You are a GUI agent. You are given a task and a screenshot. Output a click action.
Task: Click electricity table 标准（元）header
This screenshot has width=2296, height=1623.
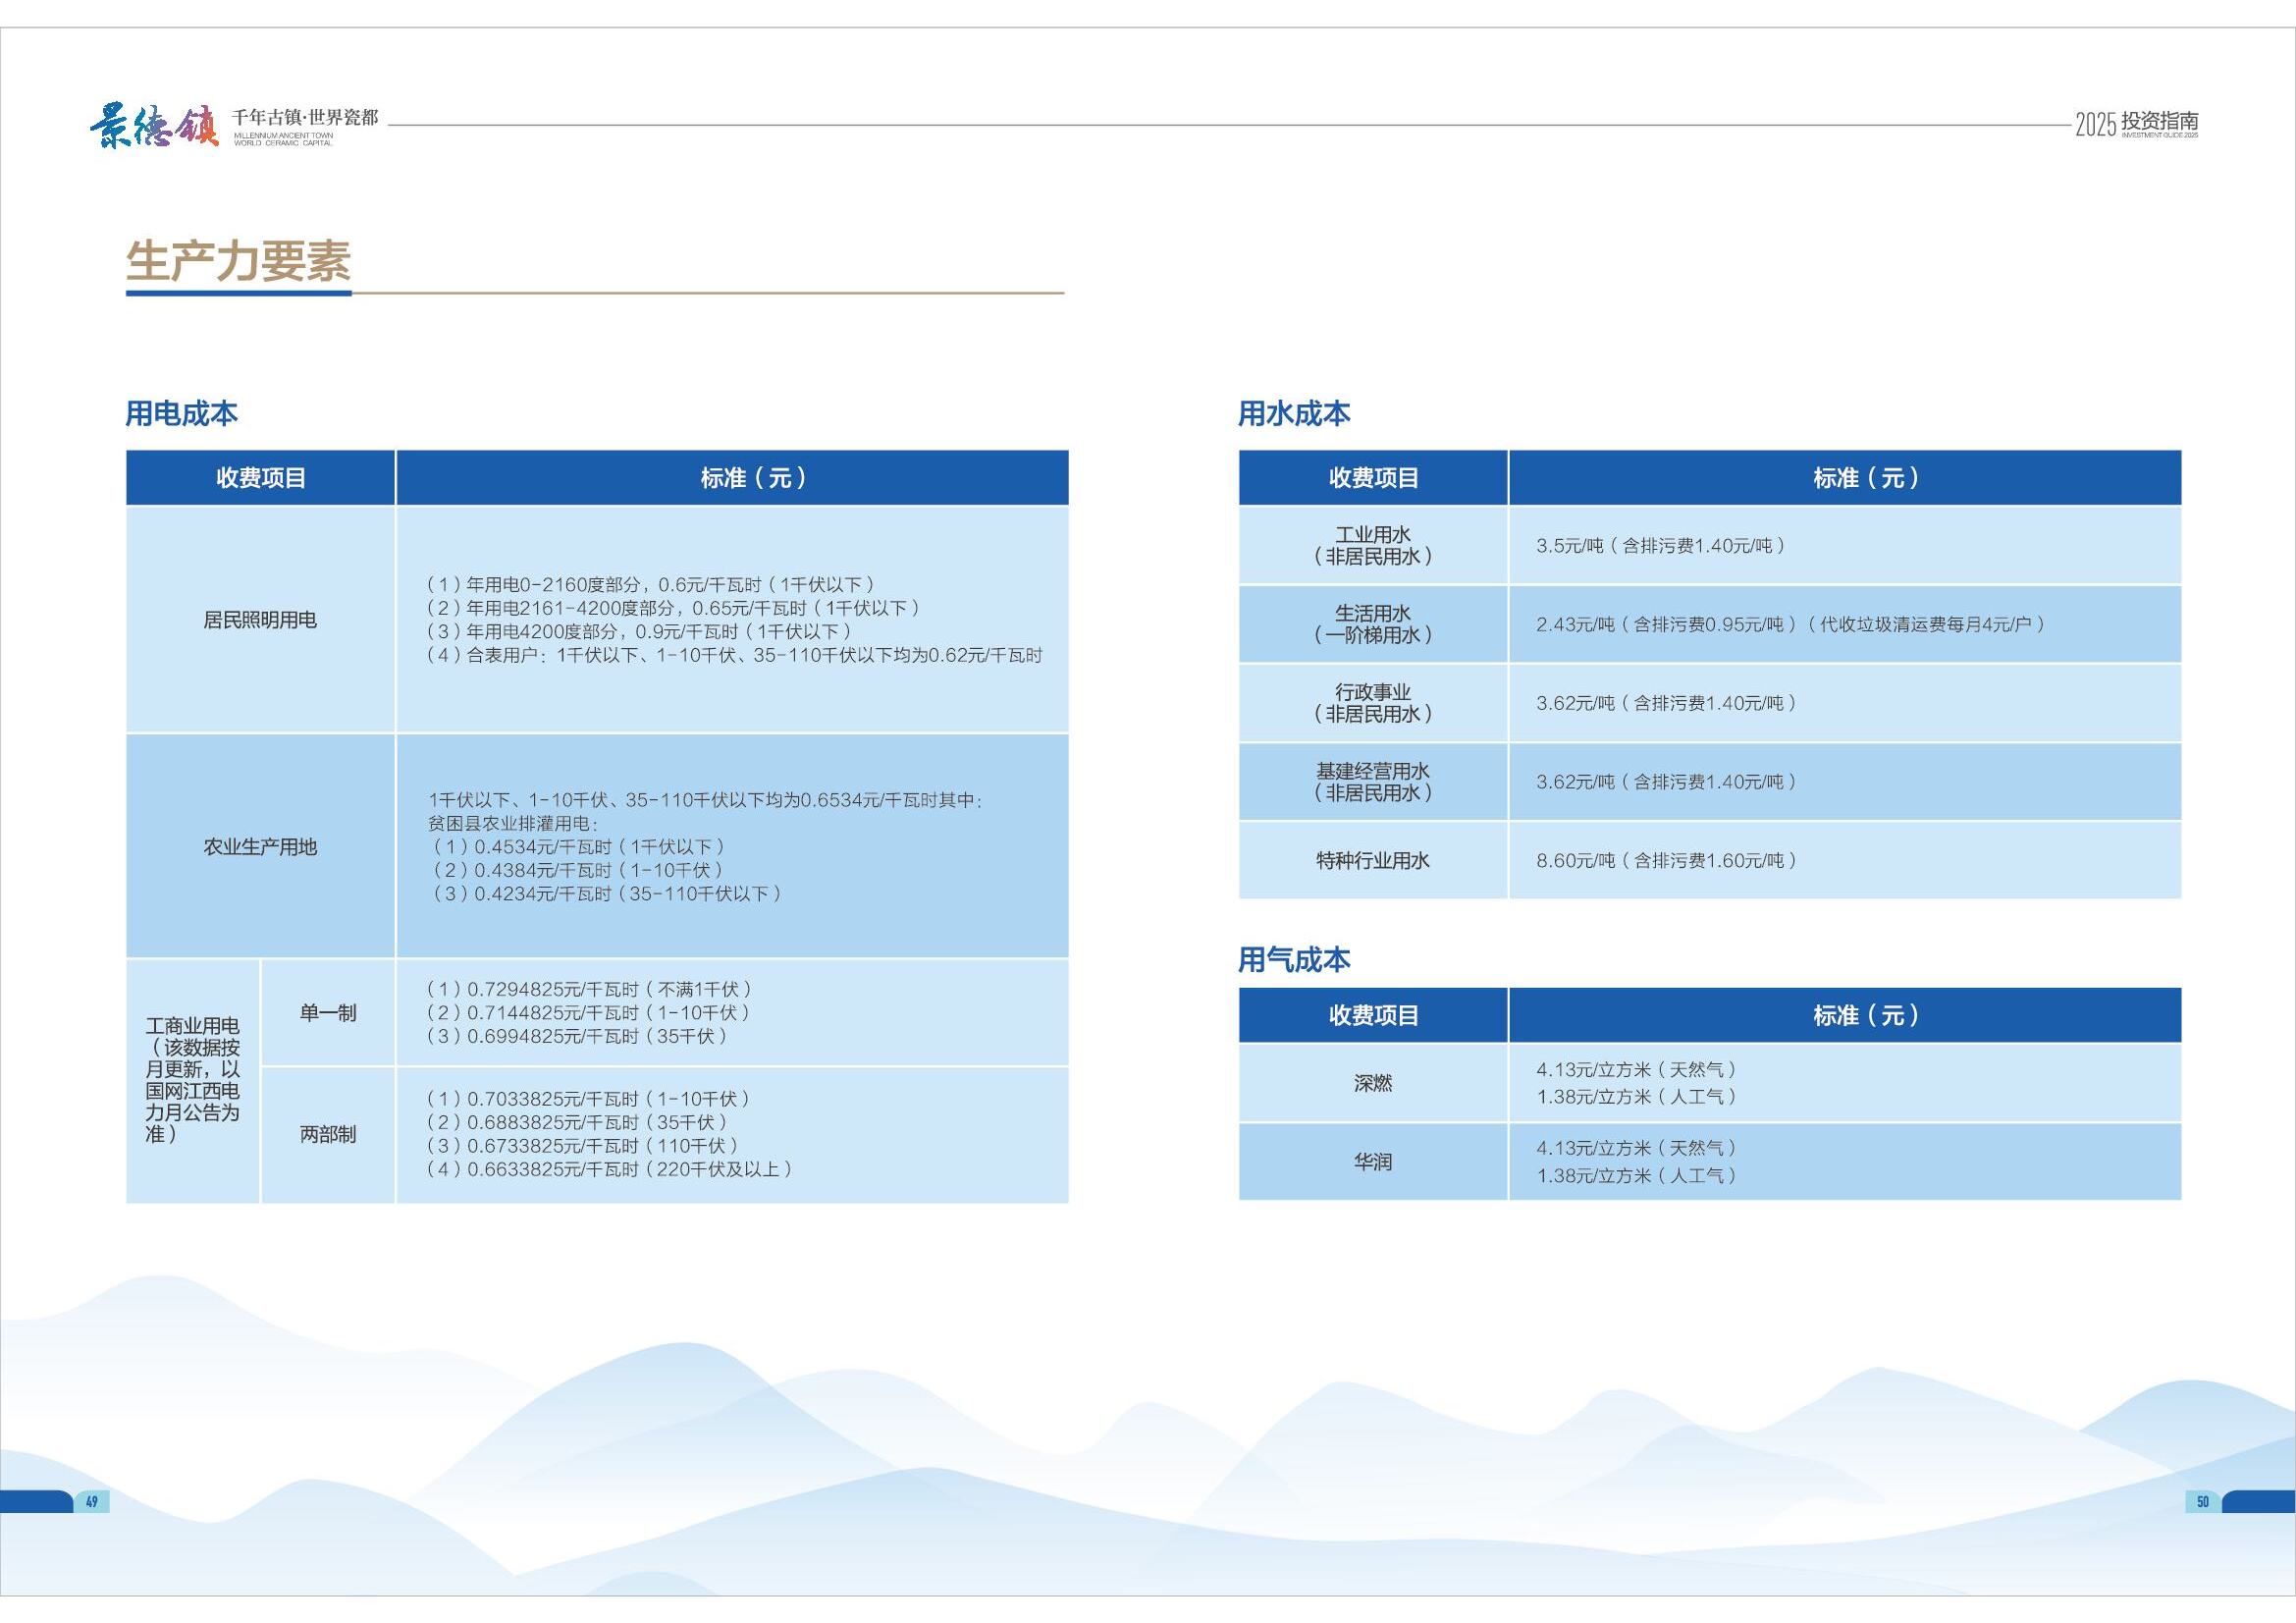coord(752,478)
